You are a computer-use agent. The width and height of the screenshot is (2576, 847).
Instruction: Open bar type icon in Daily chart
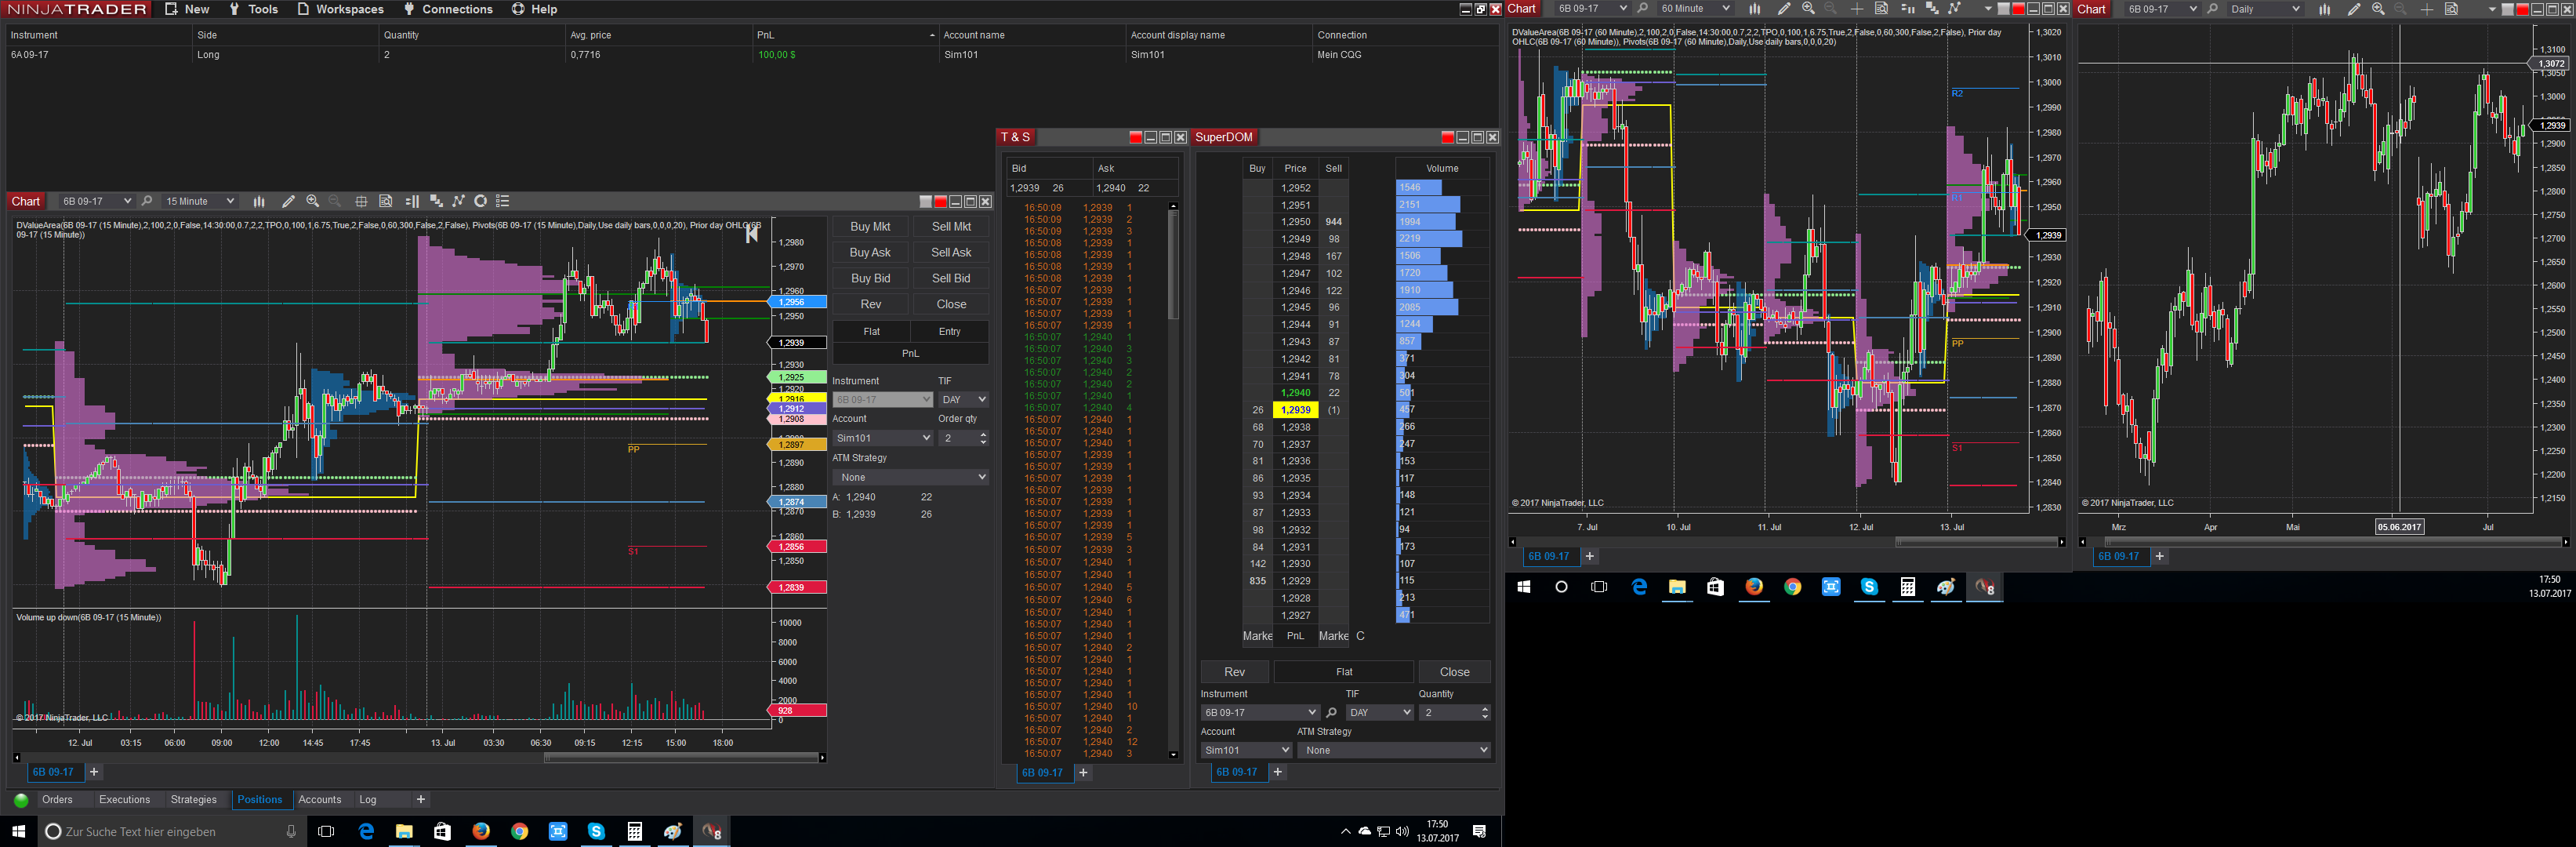[x=2325, y=9]
